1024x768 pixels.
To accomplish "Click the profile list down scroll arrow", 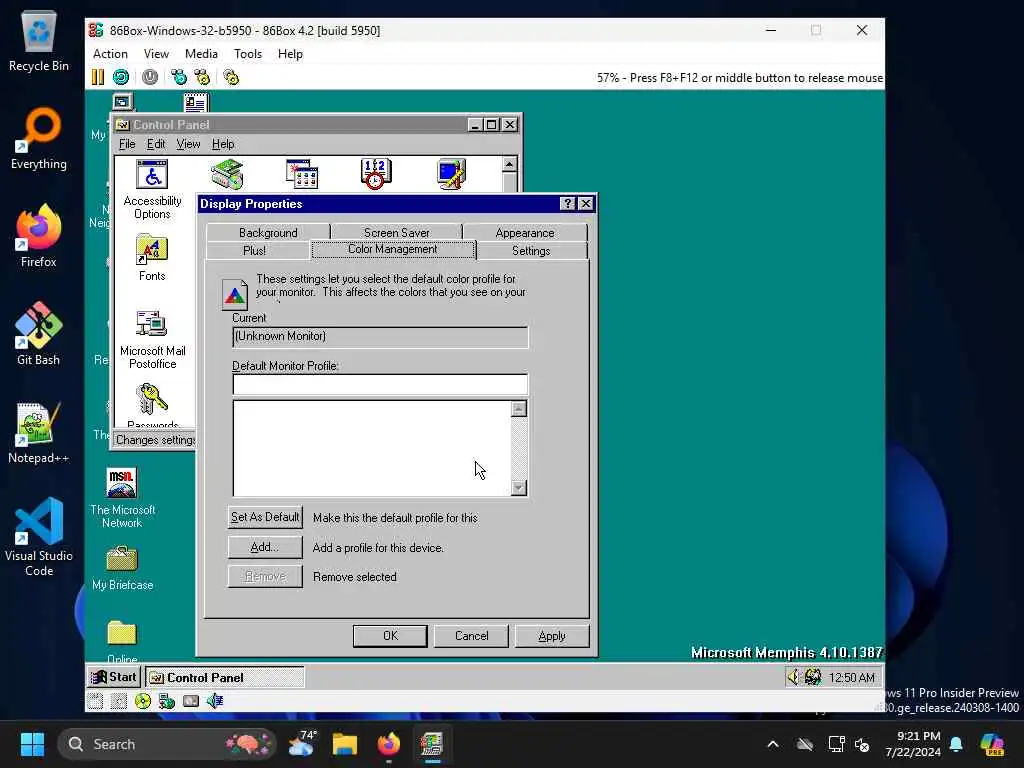I will click(x=519, y=487).
